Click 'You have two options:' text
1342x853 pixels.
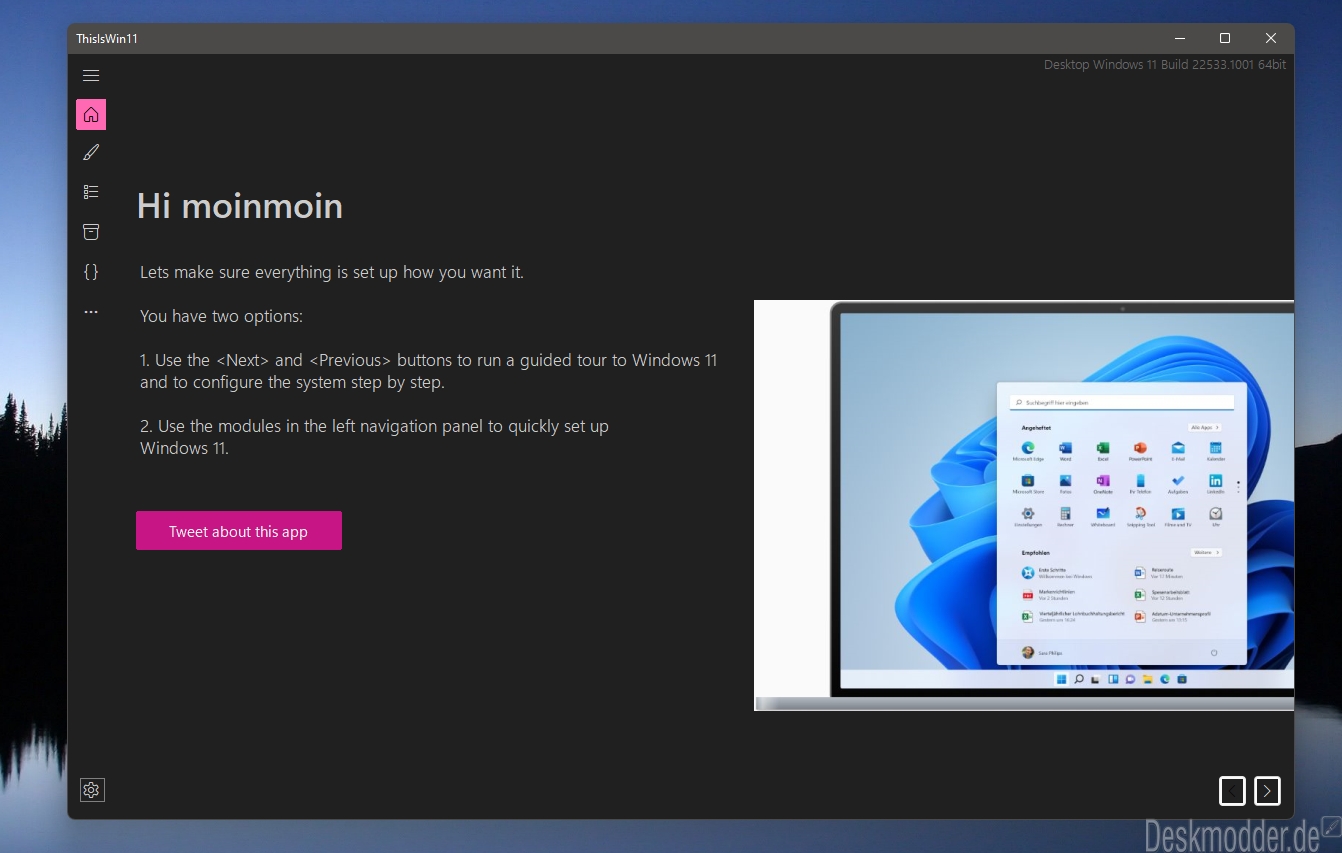tap(221, 316)
